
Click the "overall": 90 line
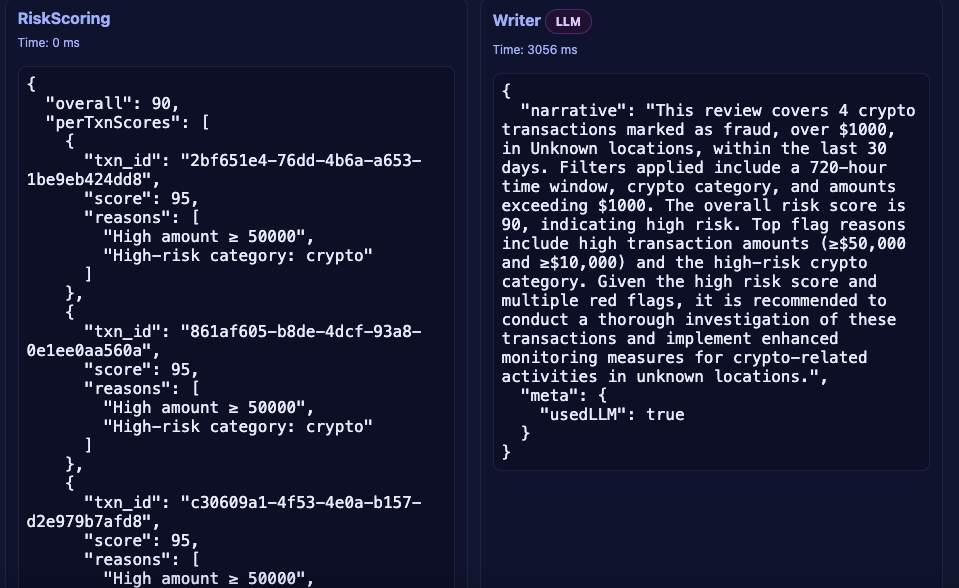tap(112, 103)
